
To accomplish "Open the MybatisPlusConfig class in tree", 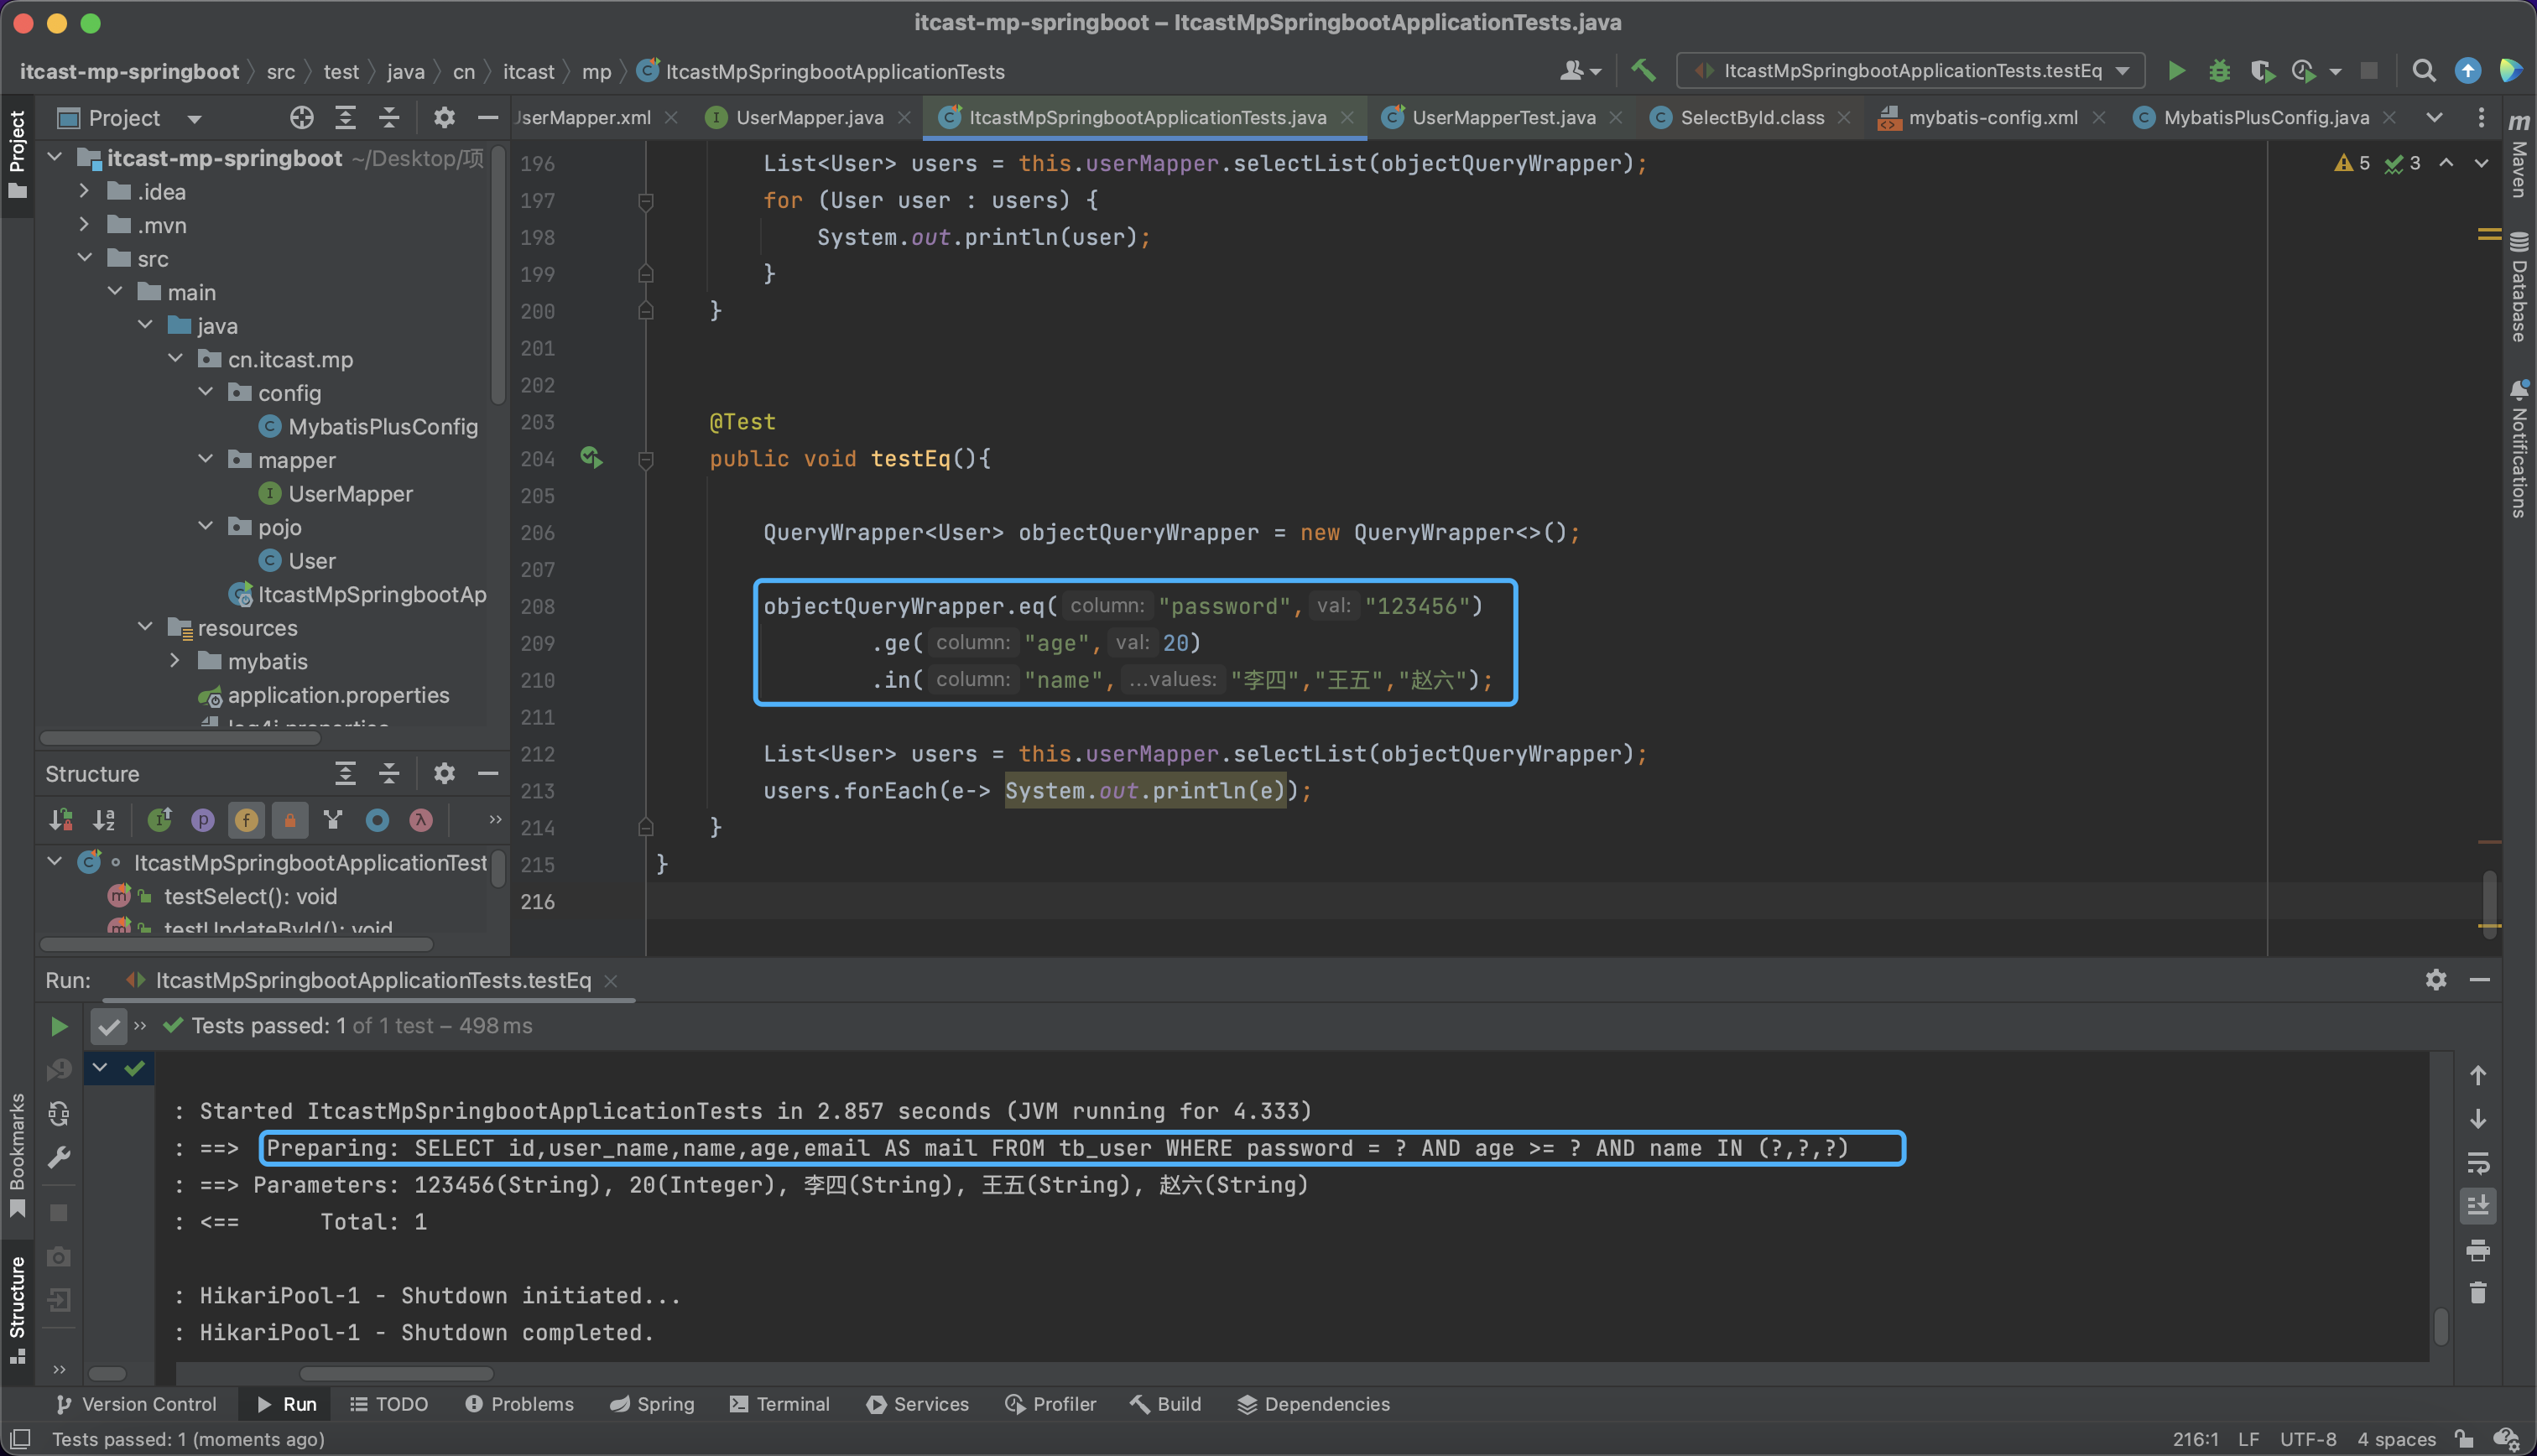I will (382, 427).
